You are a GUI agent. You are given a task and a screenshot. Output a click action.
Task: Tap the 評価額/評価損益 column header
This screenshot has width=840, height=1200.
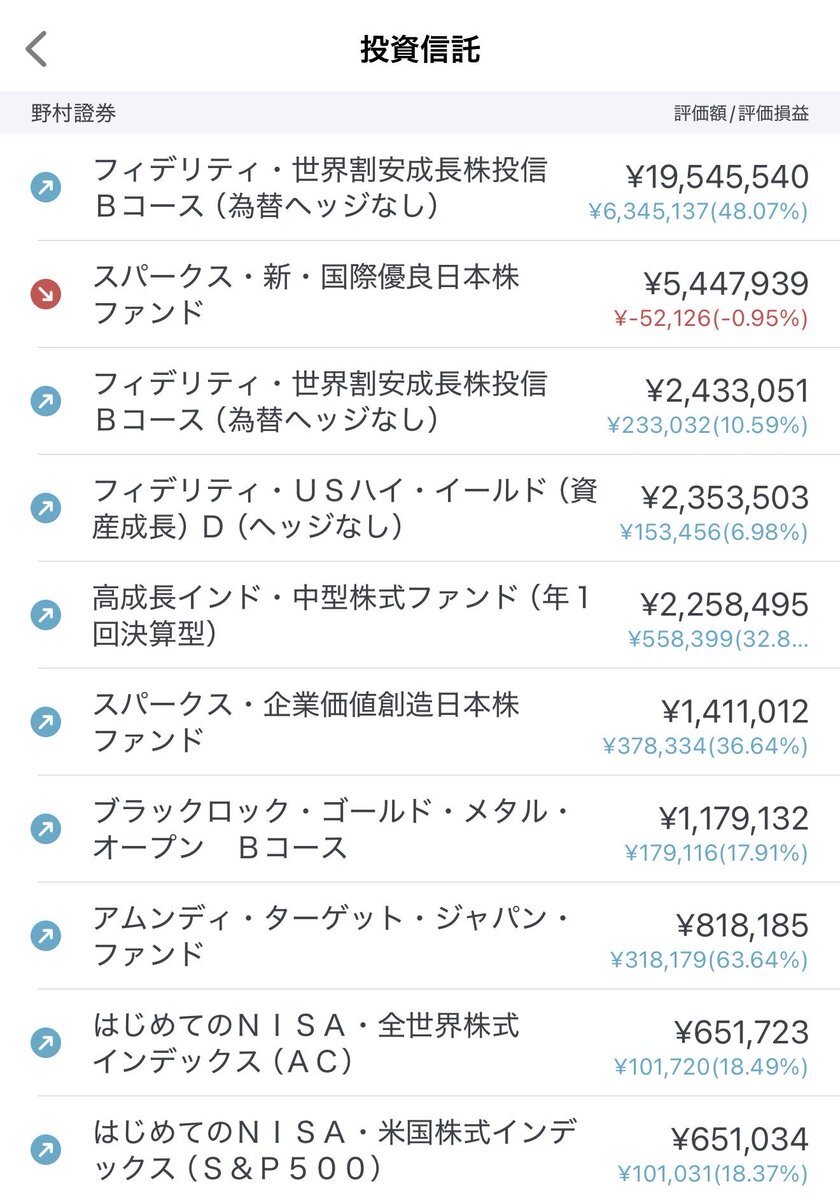point(741,113)
